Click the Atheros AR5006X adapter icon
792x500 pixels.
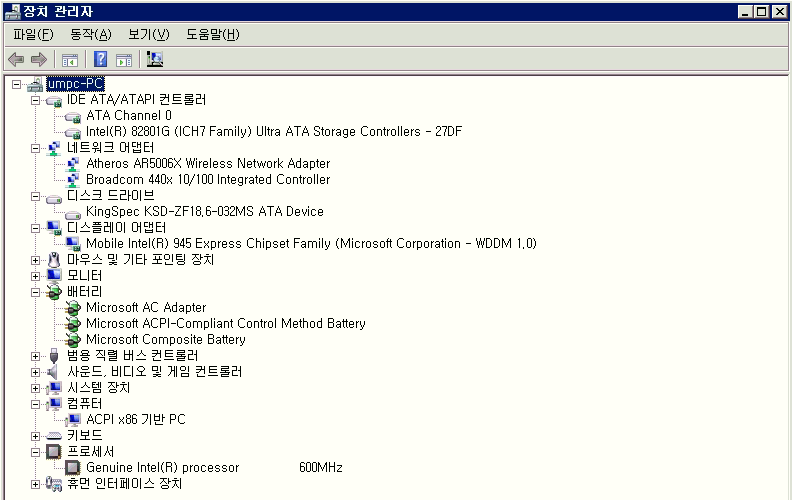73,164
